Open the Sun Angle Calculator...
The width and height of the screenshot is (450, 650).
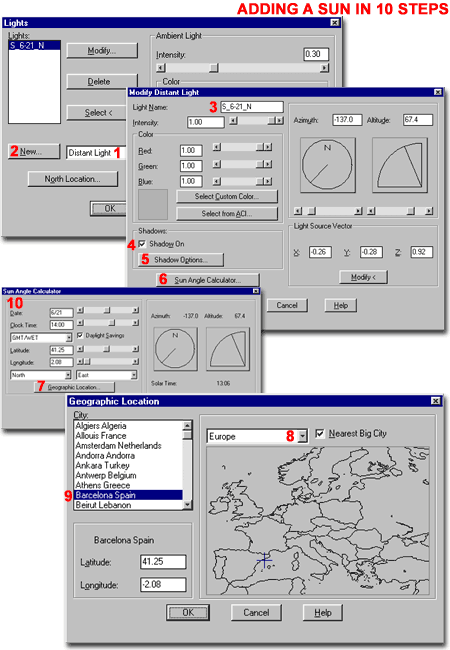click(208, 280)
